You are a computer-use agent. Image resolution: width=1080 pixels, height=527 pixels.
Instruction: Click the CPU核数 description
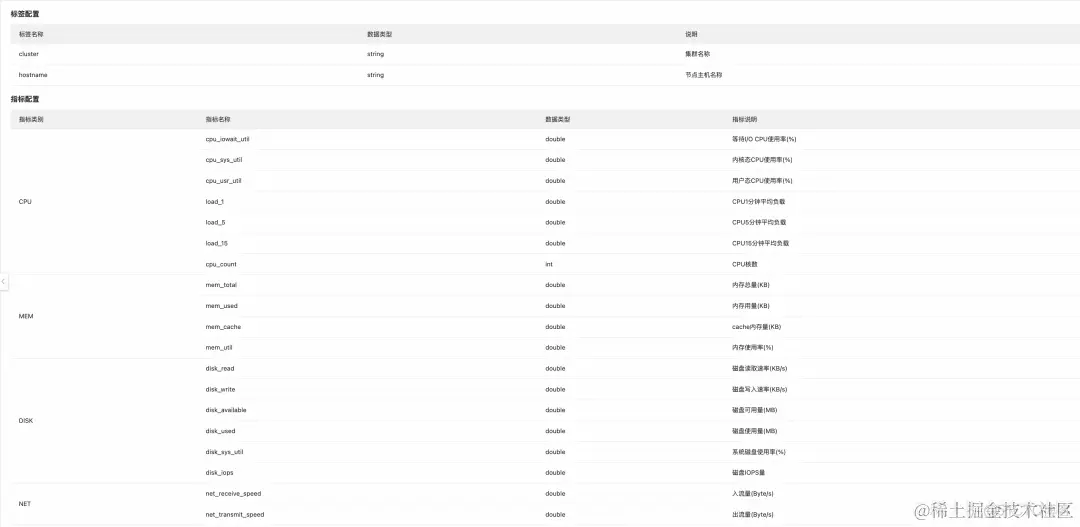[745, 264]
